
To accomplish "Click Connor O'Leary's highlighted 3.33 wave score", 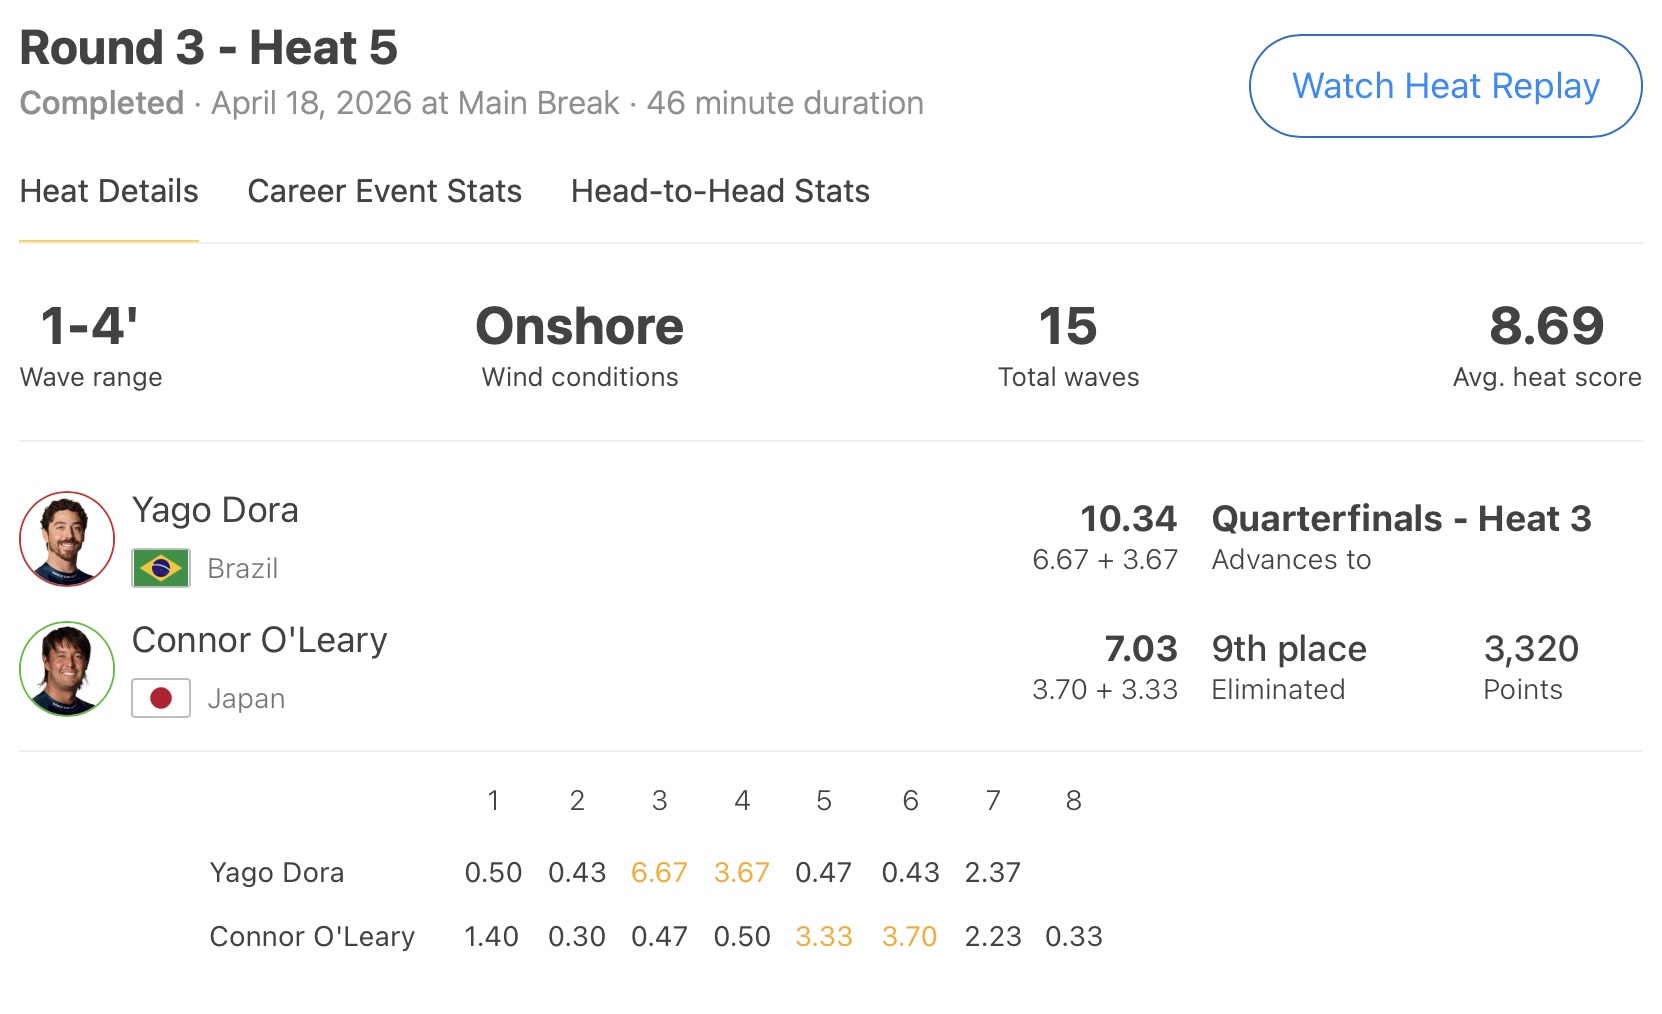I will (x=824, y=937).
